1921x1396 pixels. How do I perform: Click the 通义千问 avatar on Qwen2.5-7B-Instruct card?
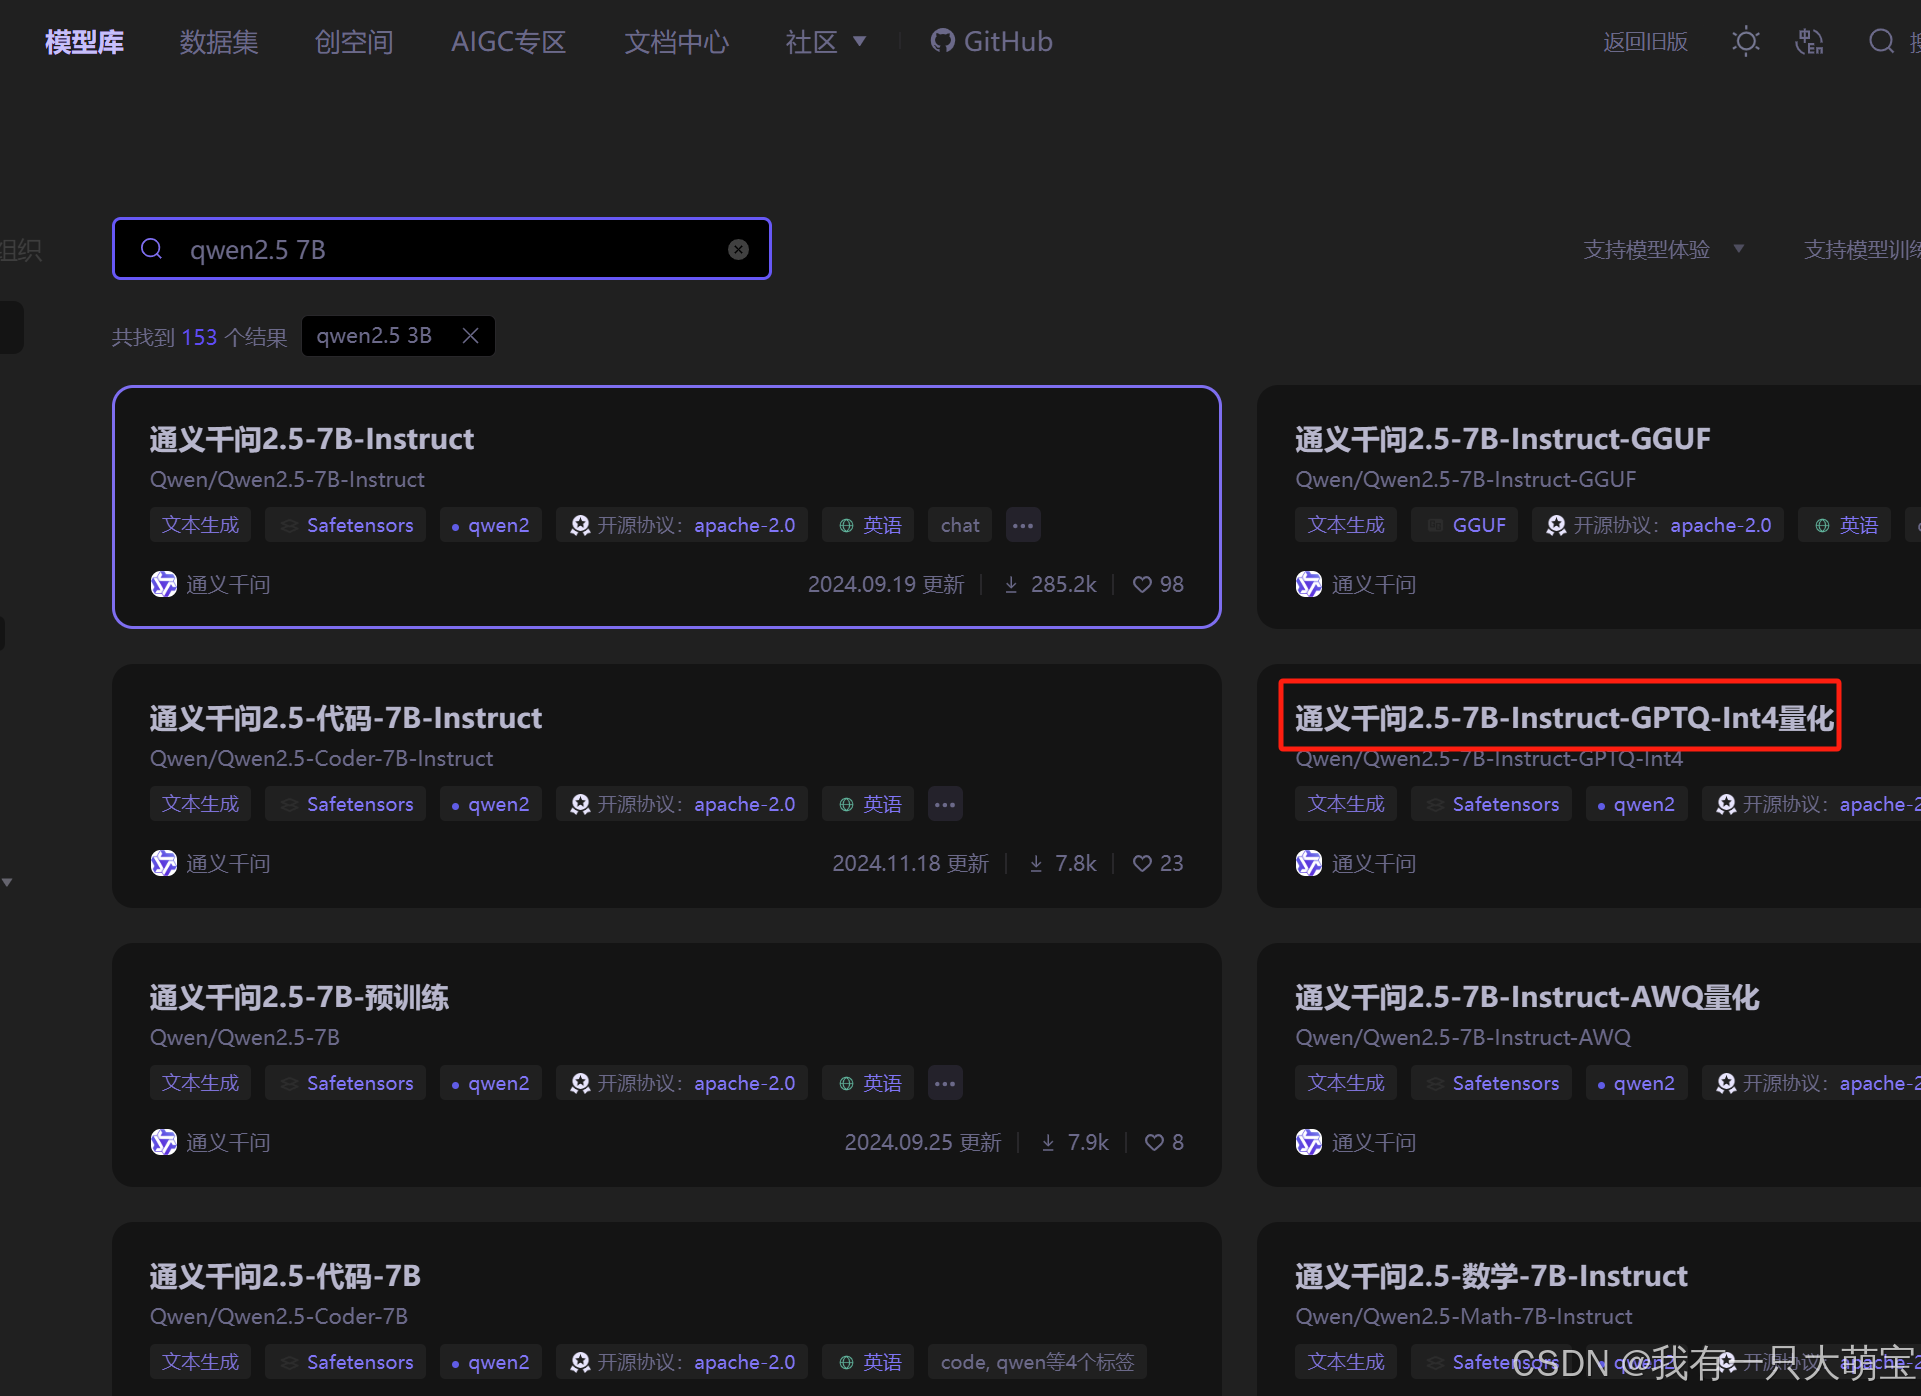click(163, 584)
